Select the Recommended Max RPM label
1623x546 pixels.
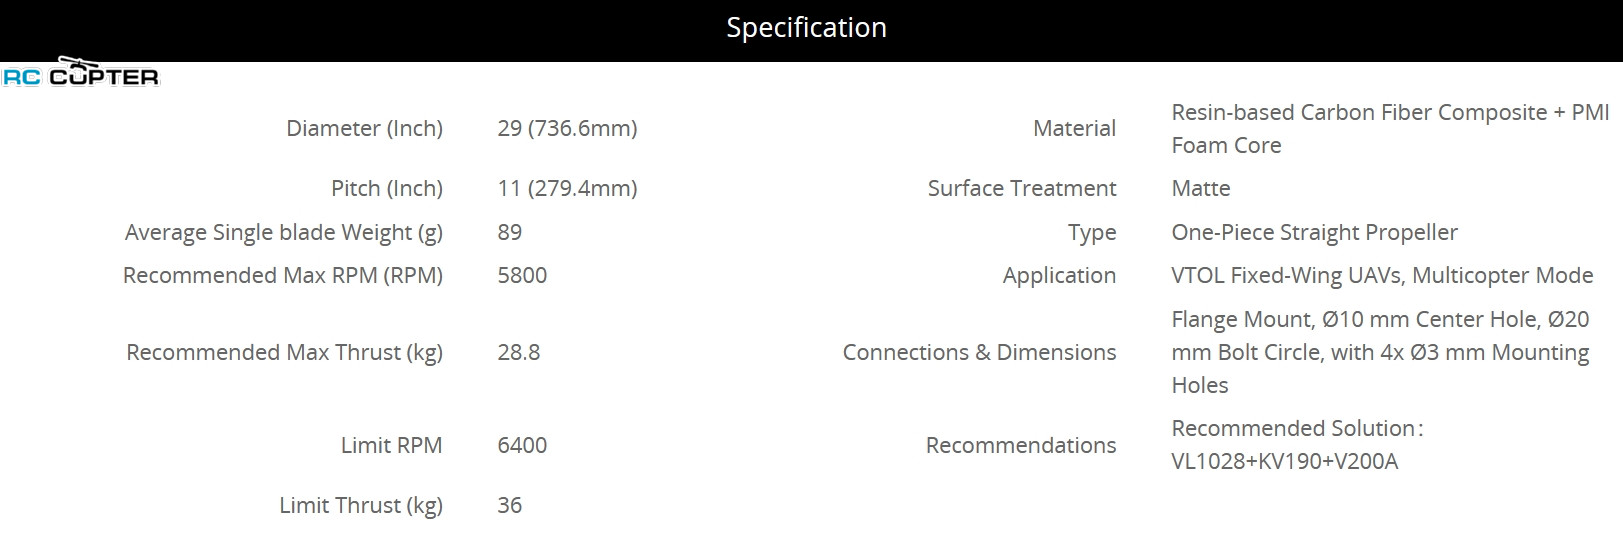282,276
